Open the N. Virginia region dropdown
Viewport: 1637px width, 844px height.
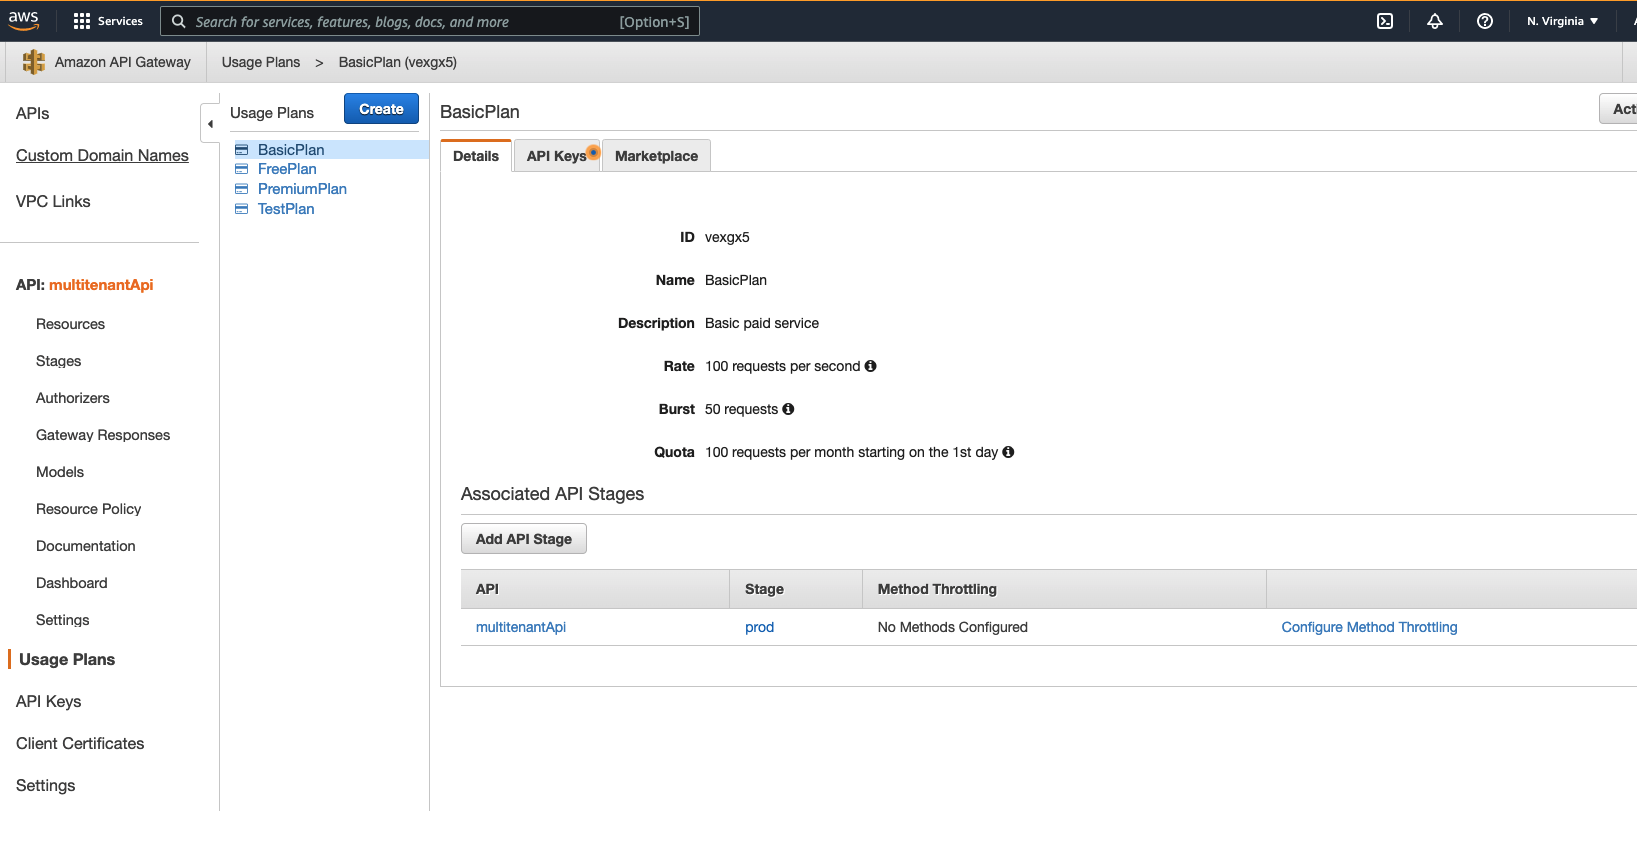pos(1562,21)
